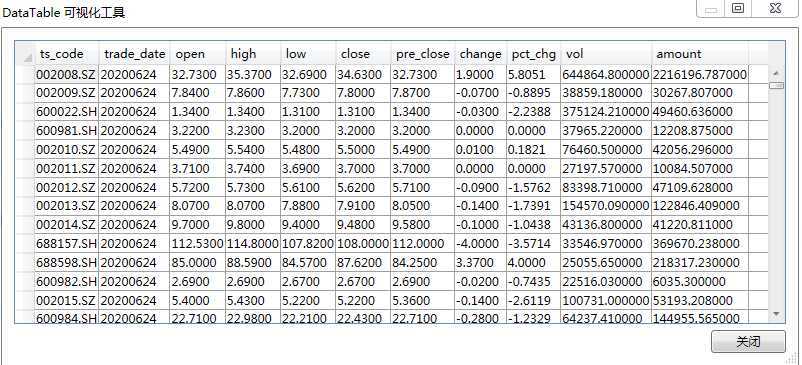Select amount value 47109.628000

pyautogui.click(x=700, y=187)
